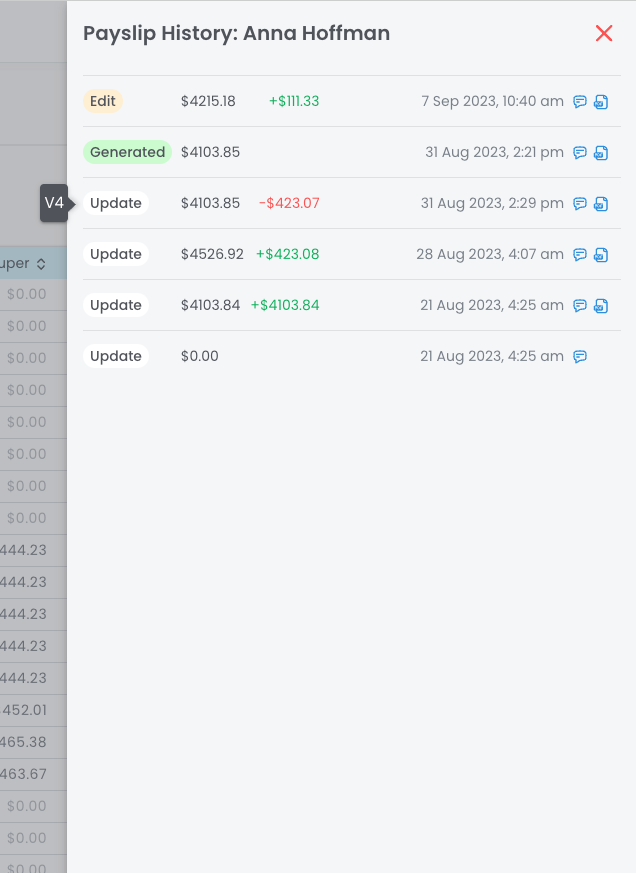636x873 pixels.
Task: Close the Payslip History panel
Action: tap(603, 34)
